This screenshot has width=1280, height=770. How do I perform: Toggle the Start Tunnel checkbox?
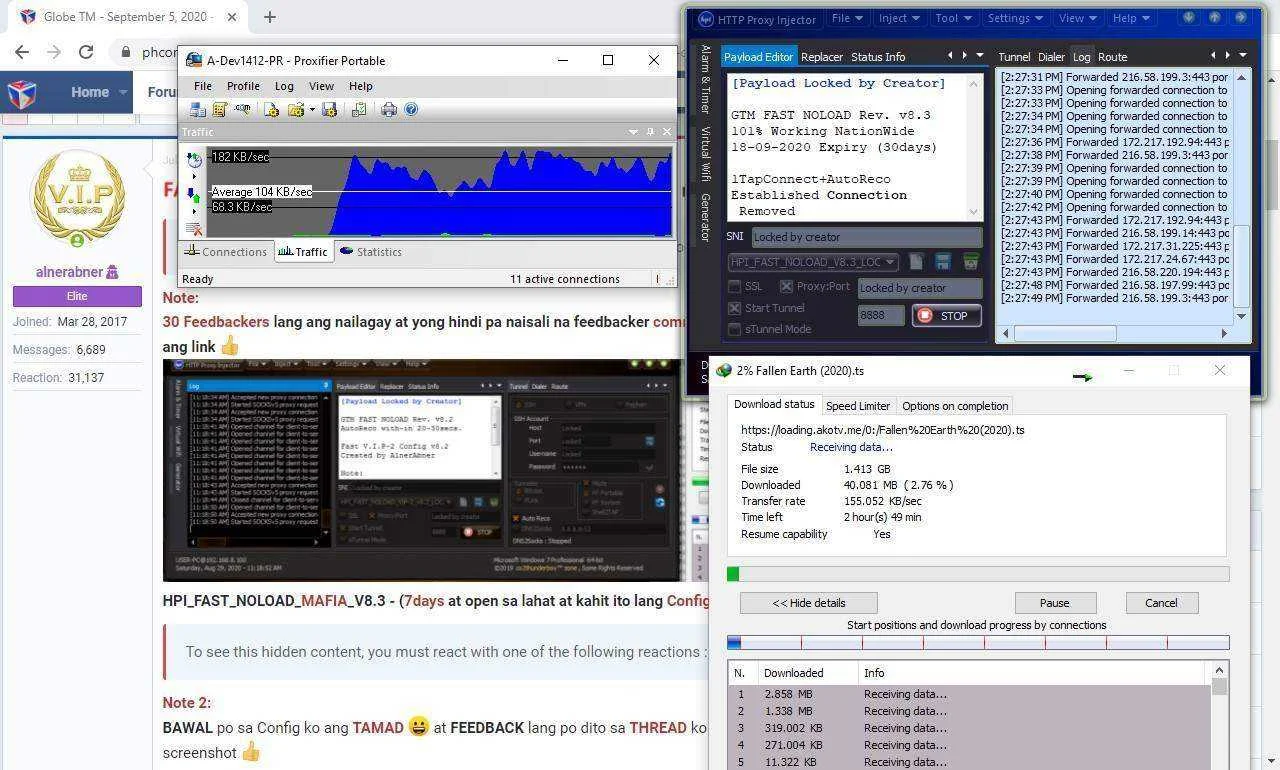(x=735, y=308)
